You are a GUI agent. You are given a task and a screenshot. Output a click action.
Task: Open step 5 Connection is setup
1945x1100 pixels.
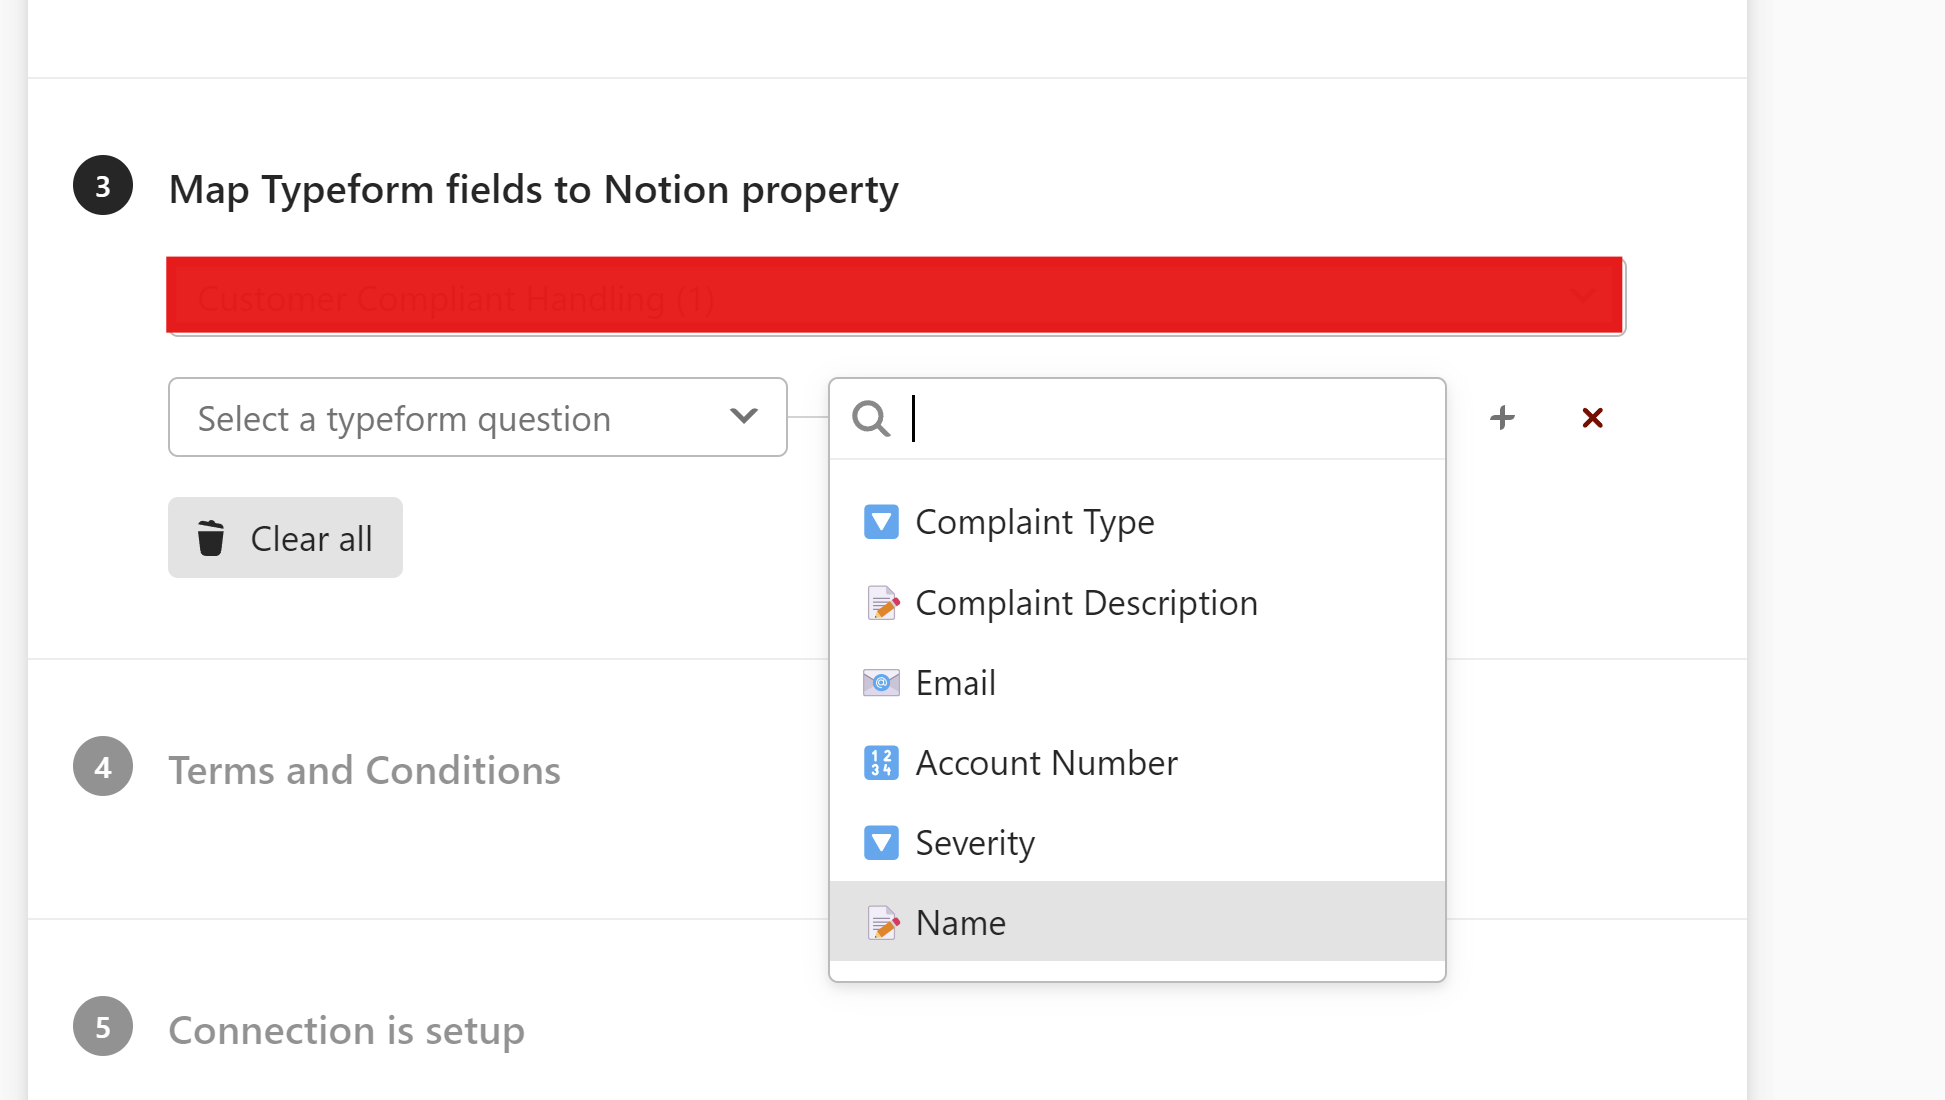coord(346,1030)
